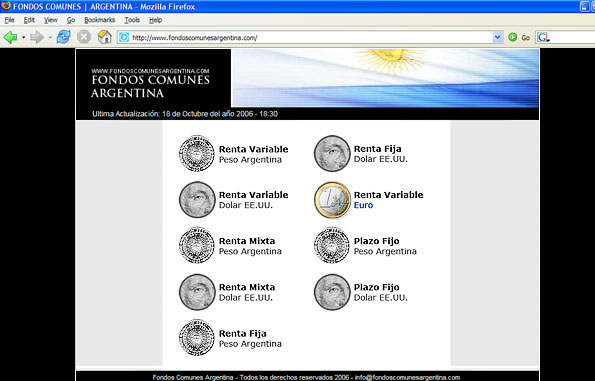The width and height of the screenshot is (595, 381).
Task: Click the peso coin beside Renta Mixta
Action: 197,245
